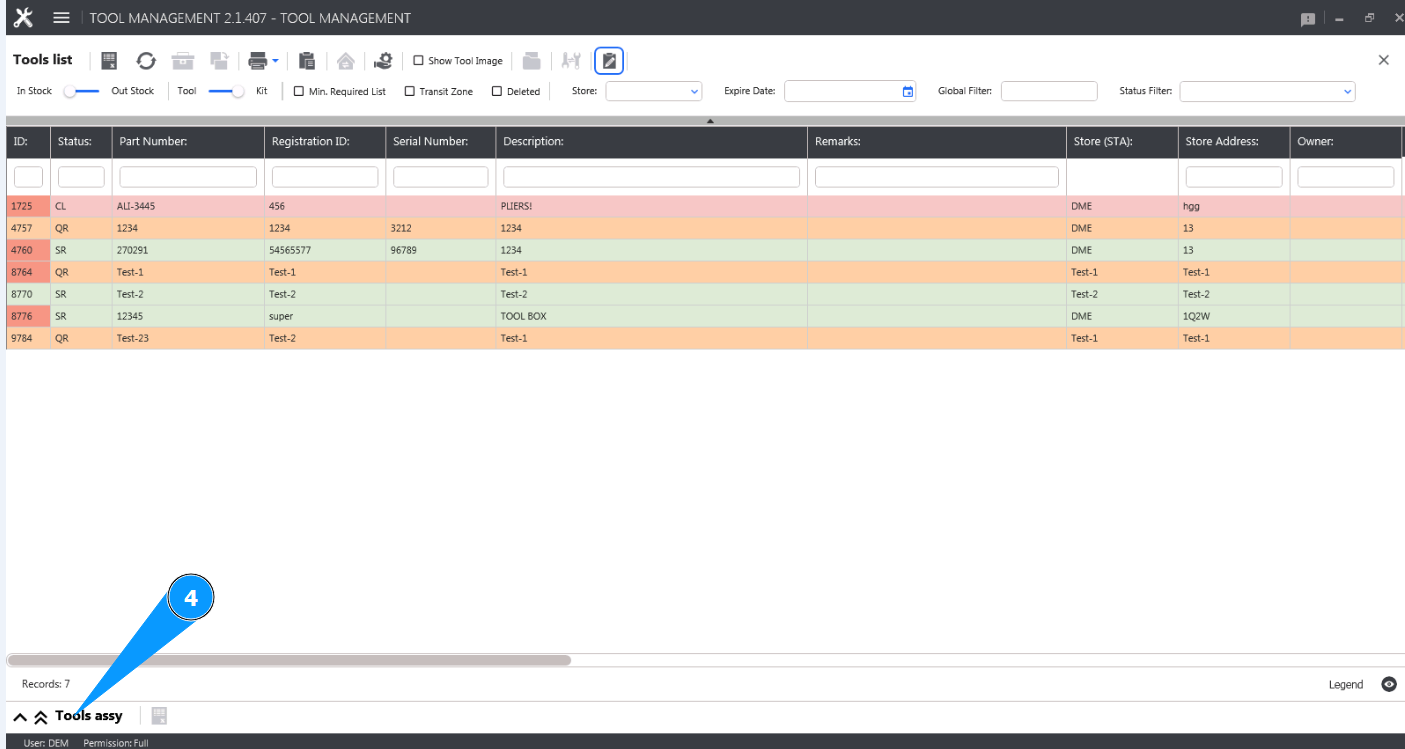Check the Min. Required List box
This screenshot has width=1405, height=749.
(x=299, y=91)
